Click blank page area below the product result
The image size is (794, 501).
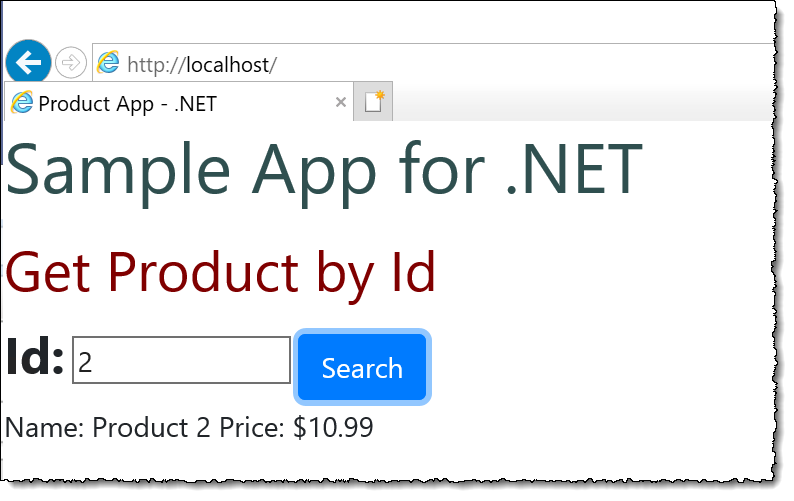385,461
